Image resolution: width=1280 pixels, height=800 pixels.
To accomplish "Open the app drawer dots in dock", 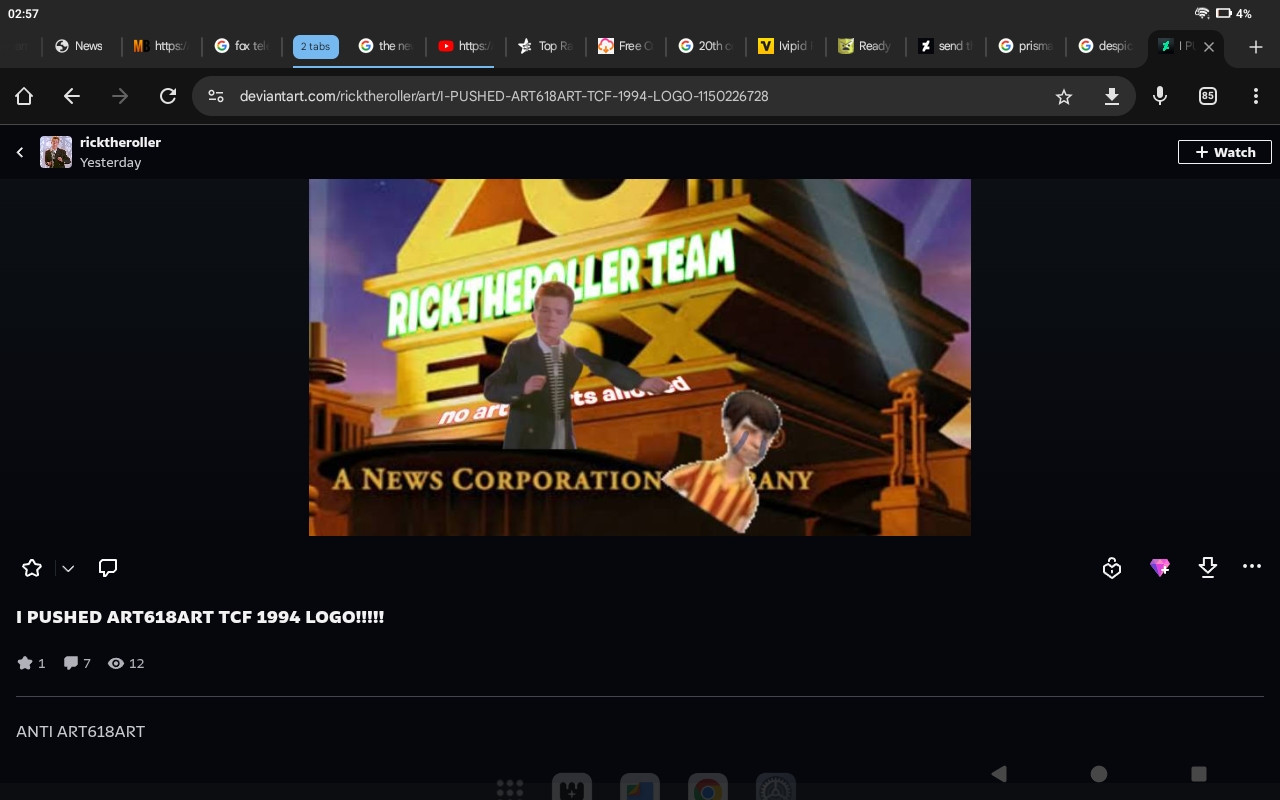I will point(510,789).
